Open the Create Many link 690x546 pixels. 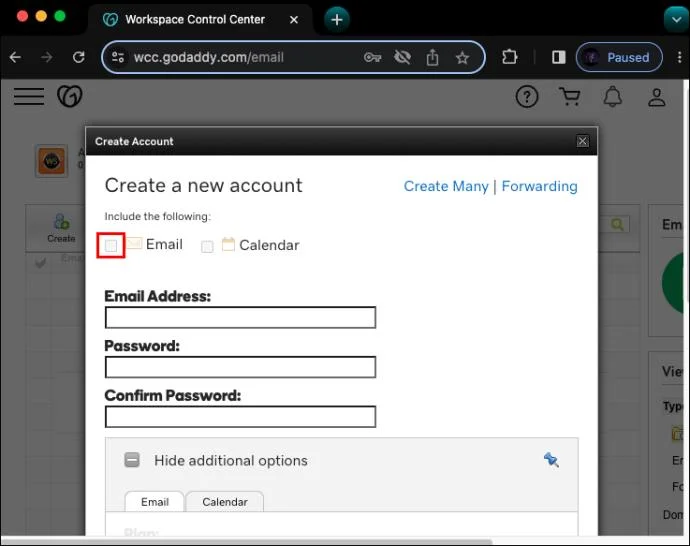(x=446, y=186)
